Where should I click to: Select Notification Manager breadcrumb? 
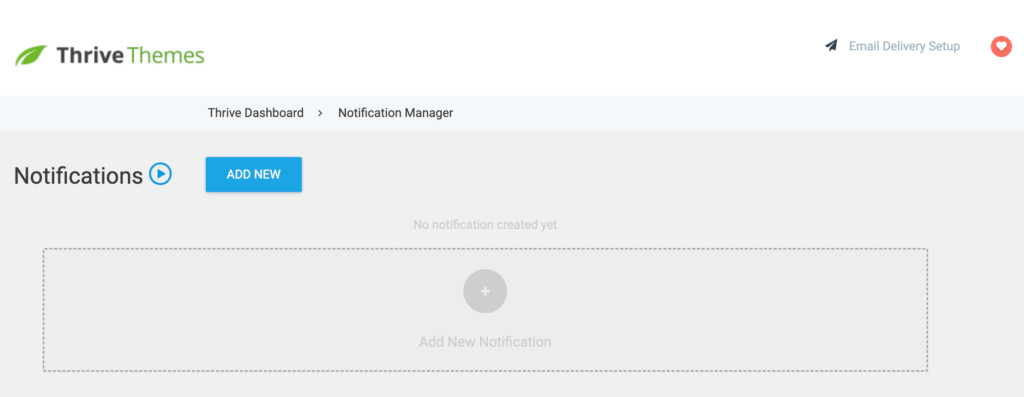coord(395,113)
